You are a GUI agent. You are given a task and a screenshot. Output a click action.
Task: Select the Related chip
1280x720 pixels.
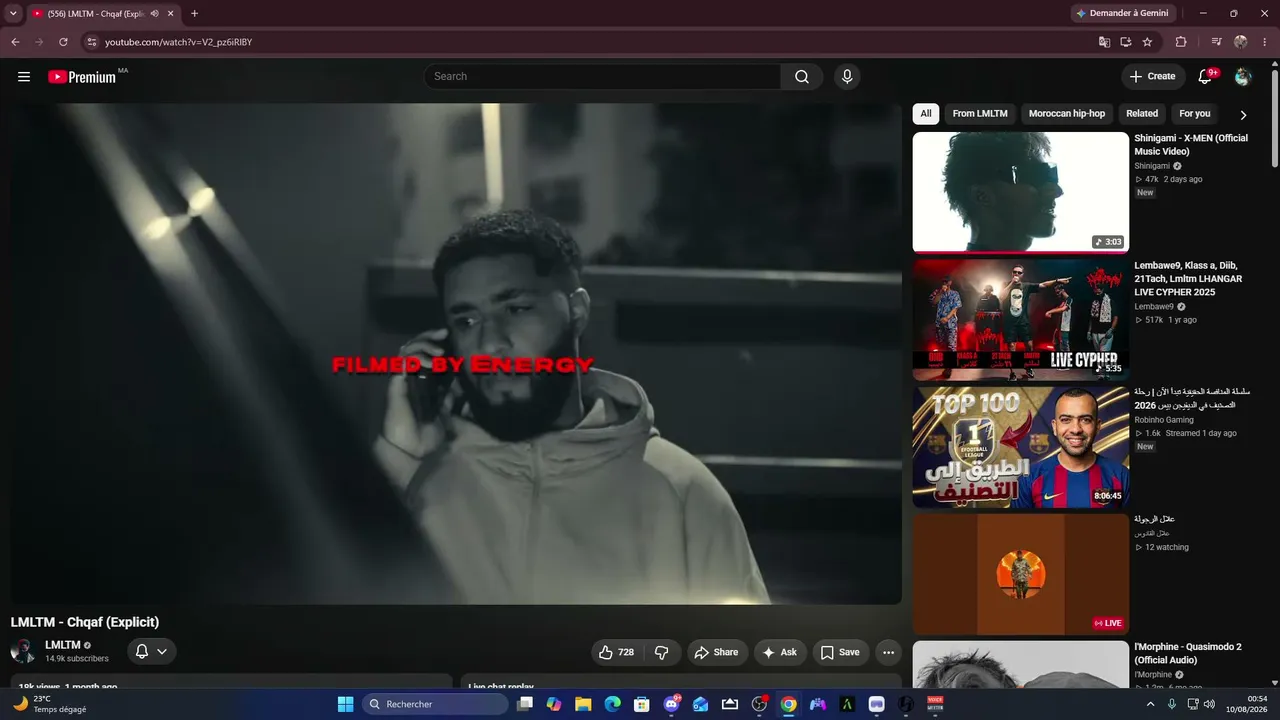click(1142, 114)
